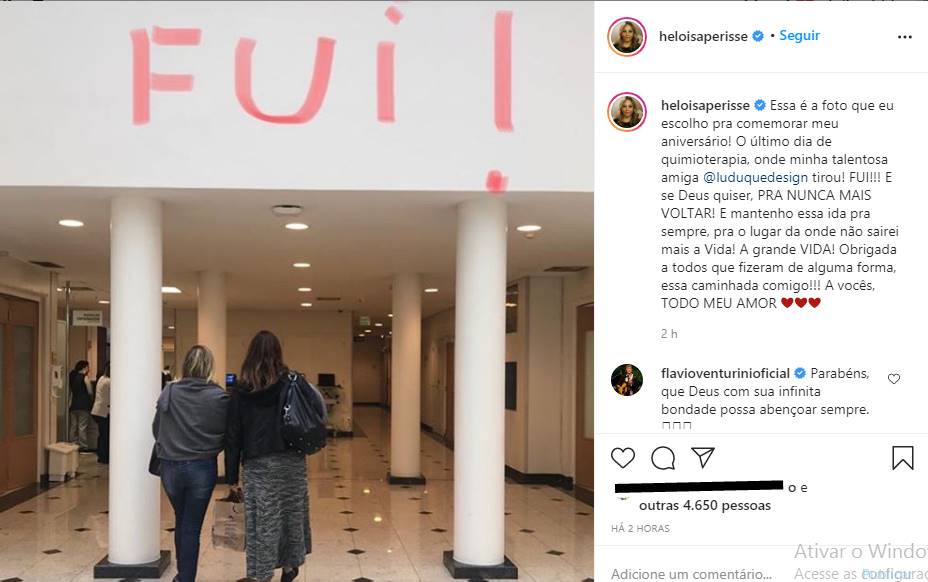The width and height of the screenshot is (928, 582).
Task: Share post via paper plane icon
Action: tap(703, 458)
